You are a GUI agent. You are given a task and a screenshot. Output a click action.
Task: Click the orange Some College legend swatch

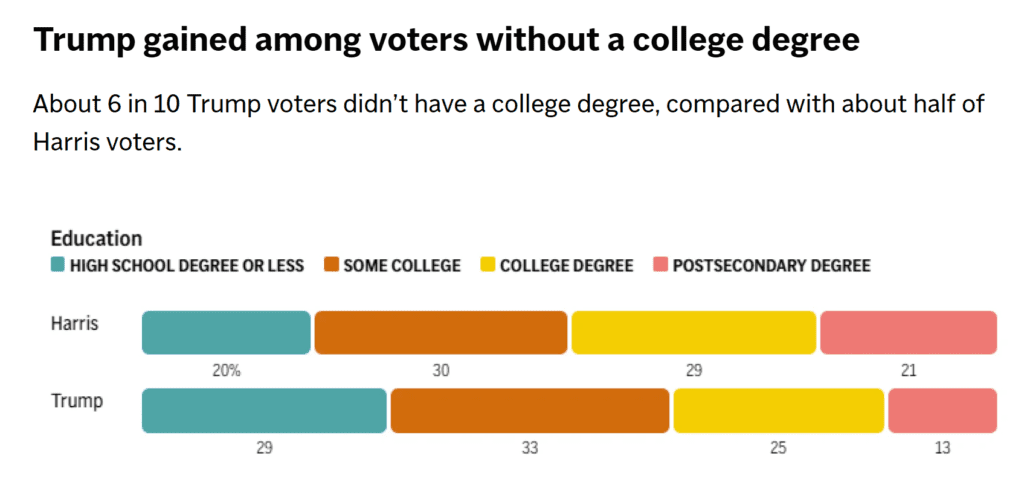tap(331, 266)
